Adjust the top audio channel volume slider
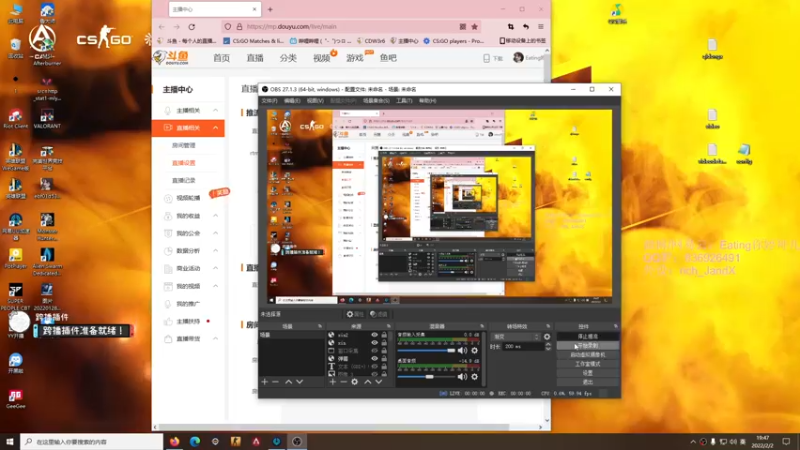 pos(426,351)
